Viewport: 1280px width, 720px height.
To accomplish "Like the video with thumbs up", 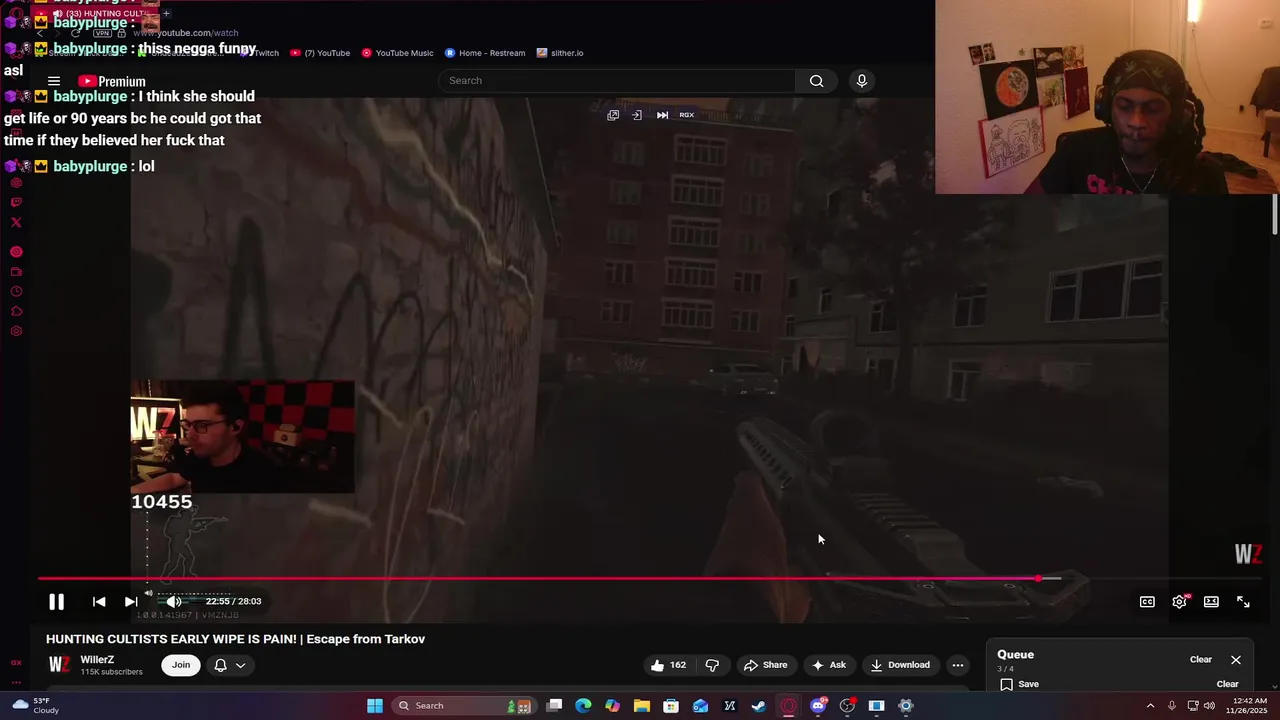I will pos(668,665).
